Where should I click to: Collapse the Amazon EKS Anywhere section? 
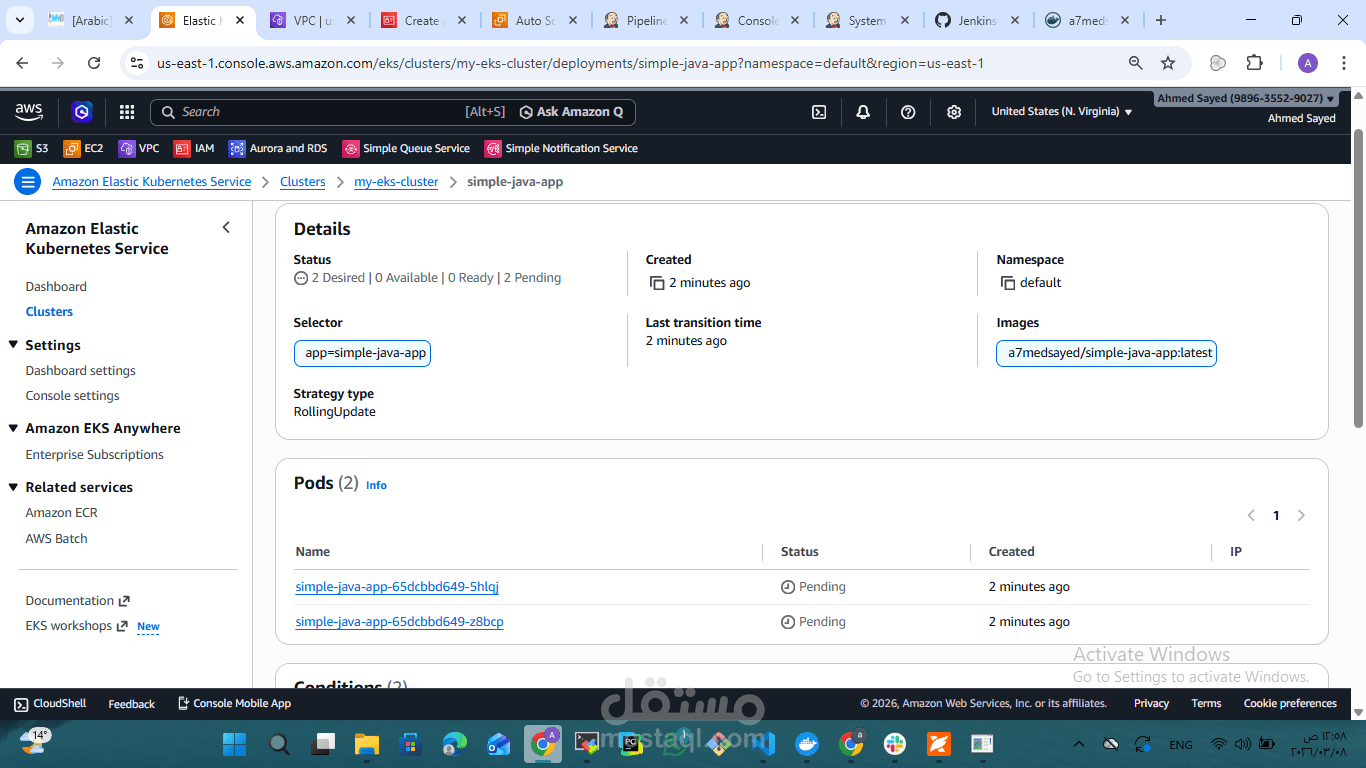click(14, 428)
